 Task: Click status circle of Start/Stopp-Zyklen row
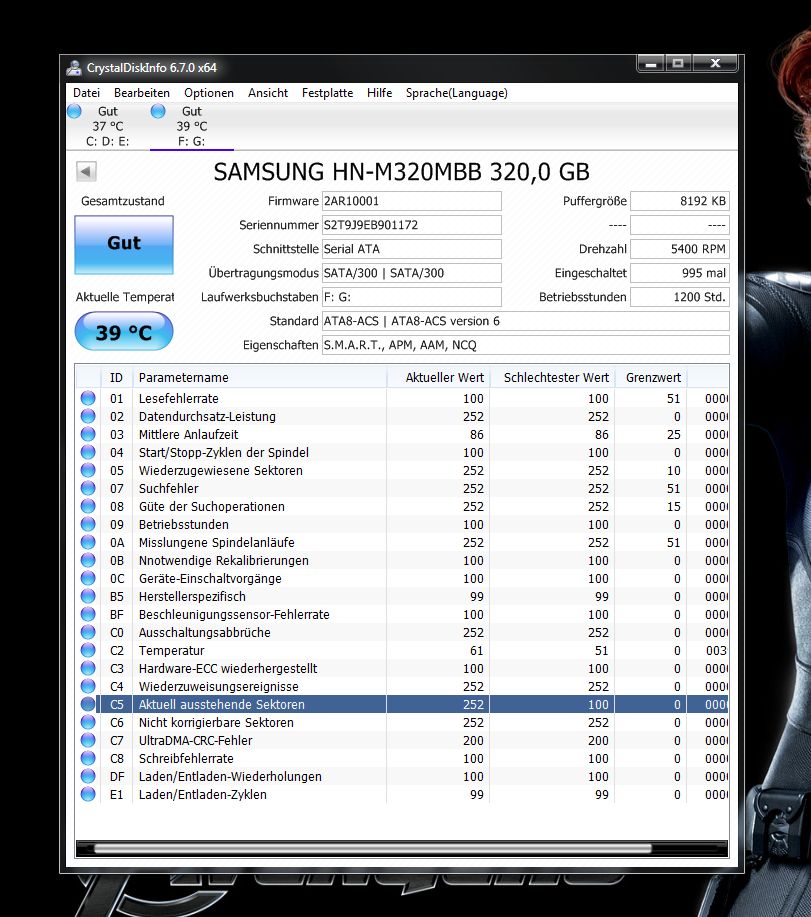click(88, 453)
